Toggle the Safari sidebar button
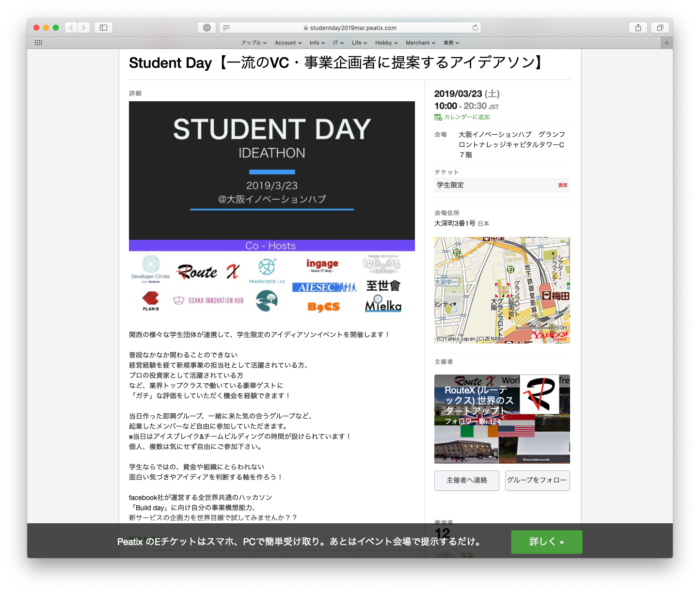 104,28
